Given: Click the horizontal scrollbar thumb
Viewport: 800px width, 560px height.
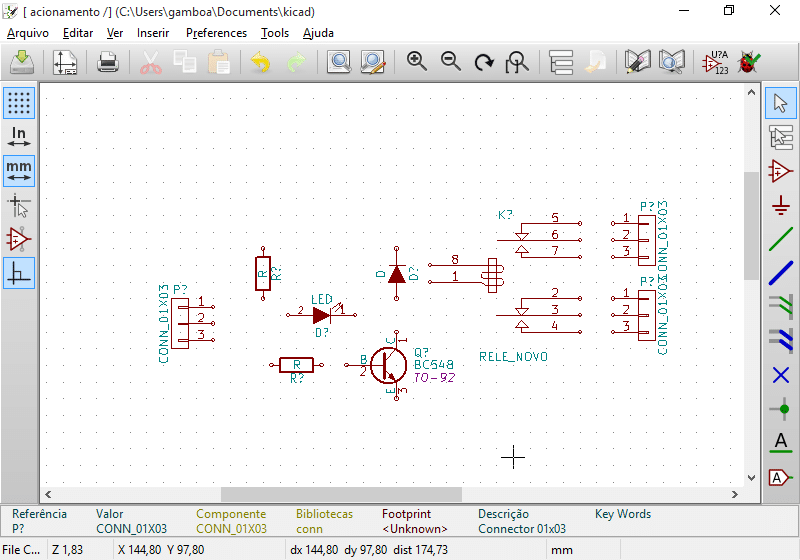Looking at the screenshot, I should pyautogui.click(x=341, y=494).
